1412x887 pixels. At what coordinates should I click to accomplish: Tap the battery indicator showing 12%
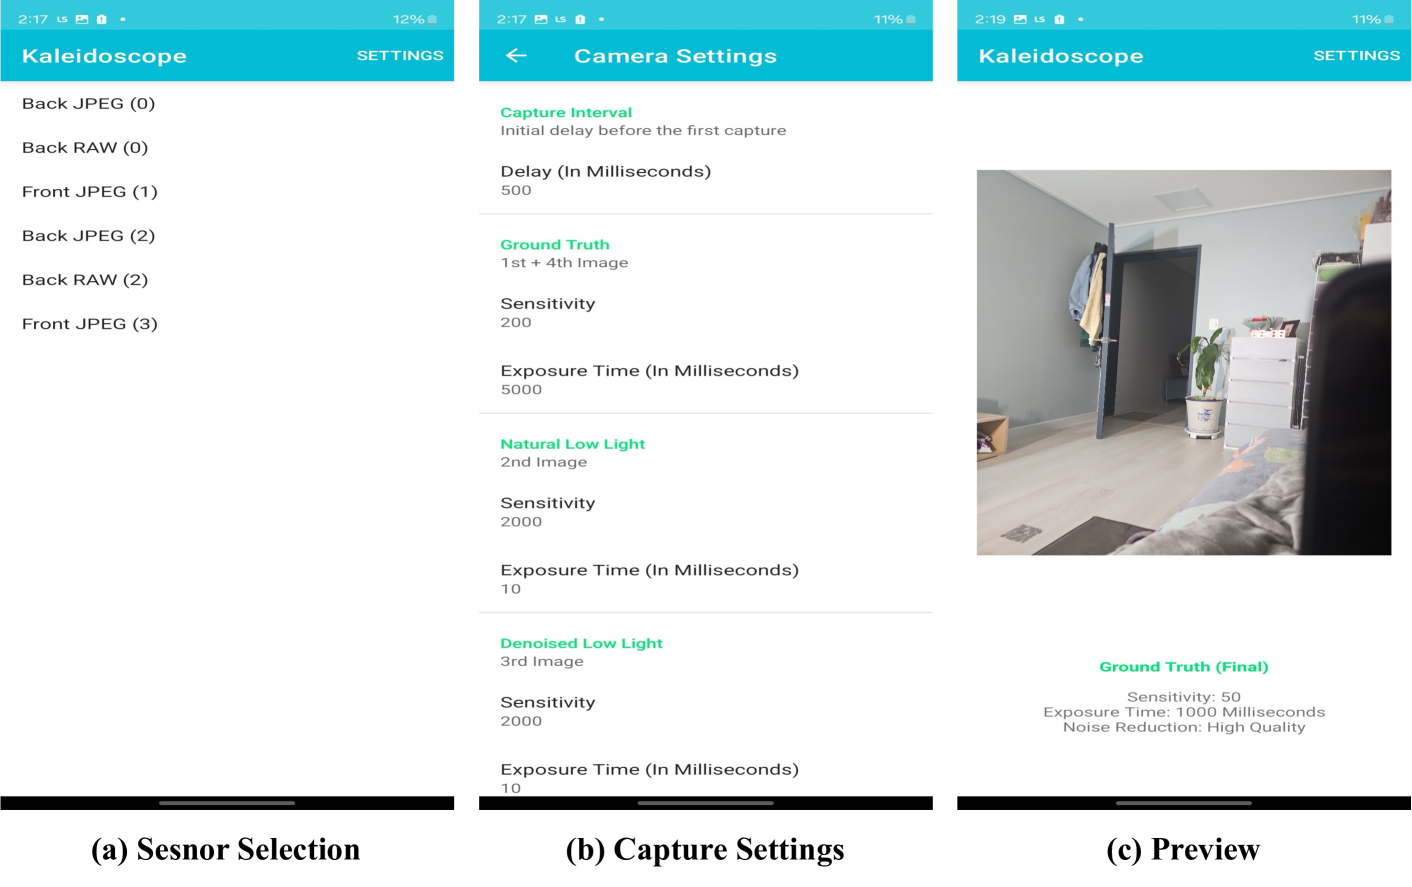(415, 19)
